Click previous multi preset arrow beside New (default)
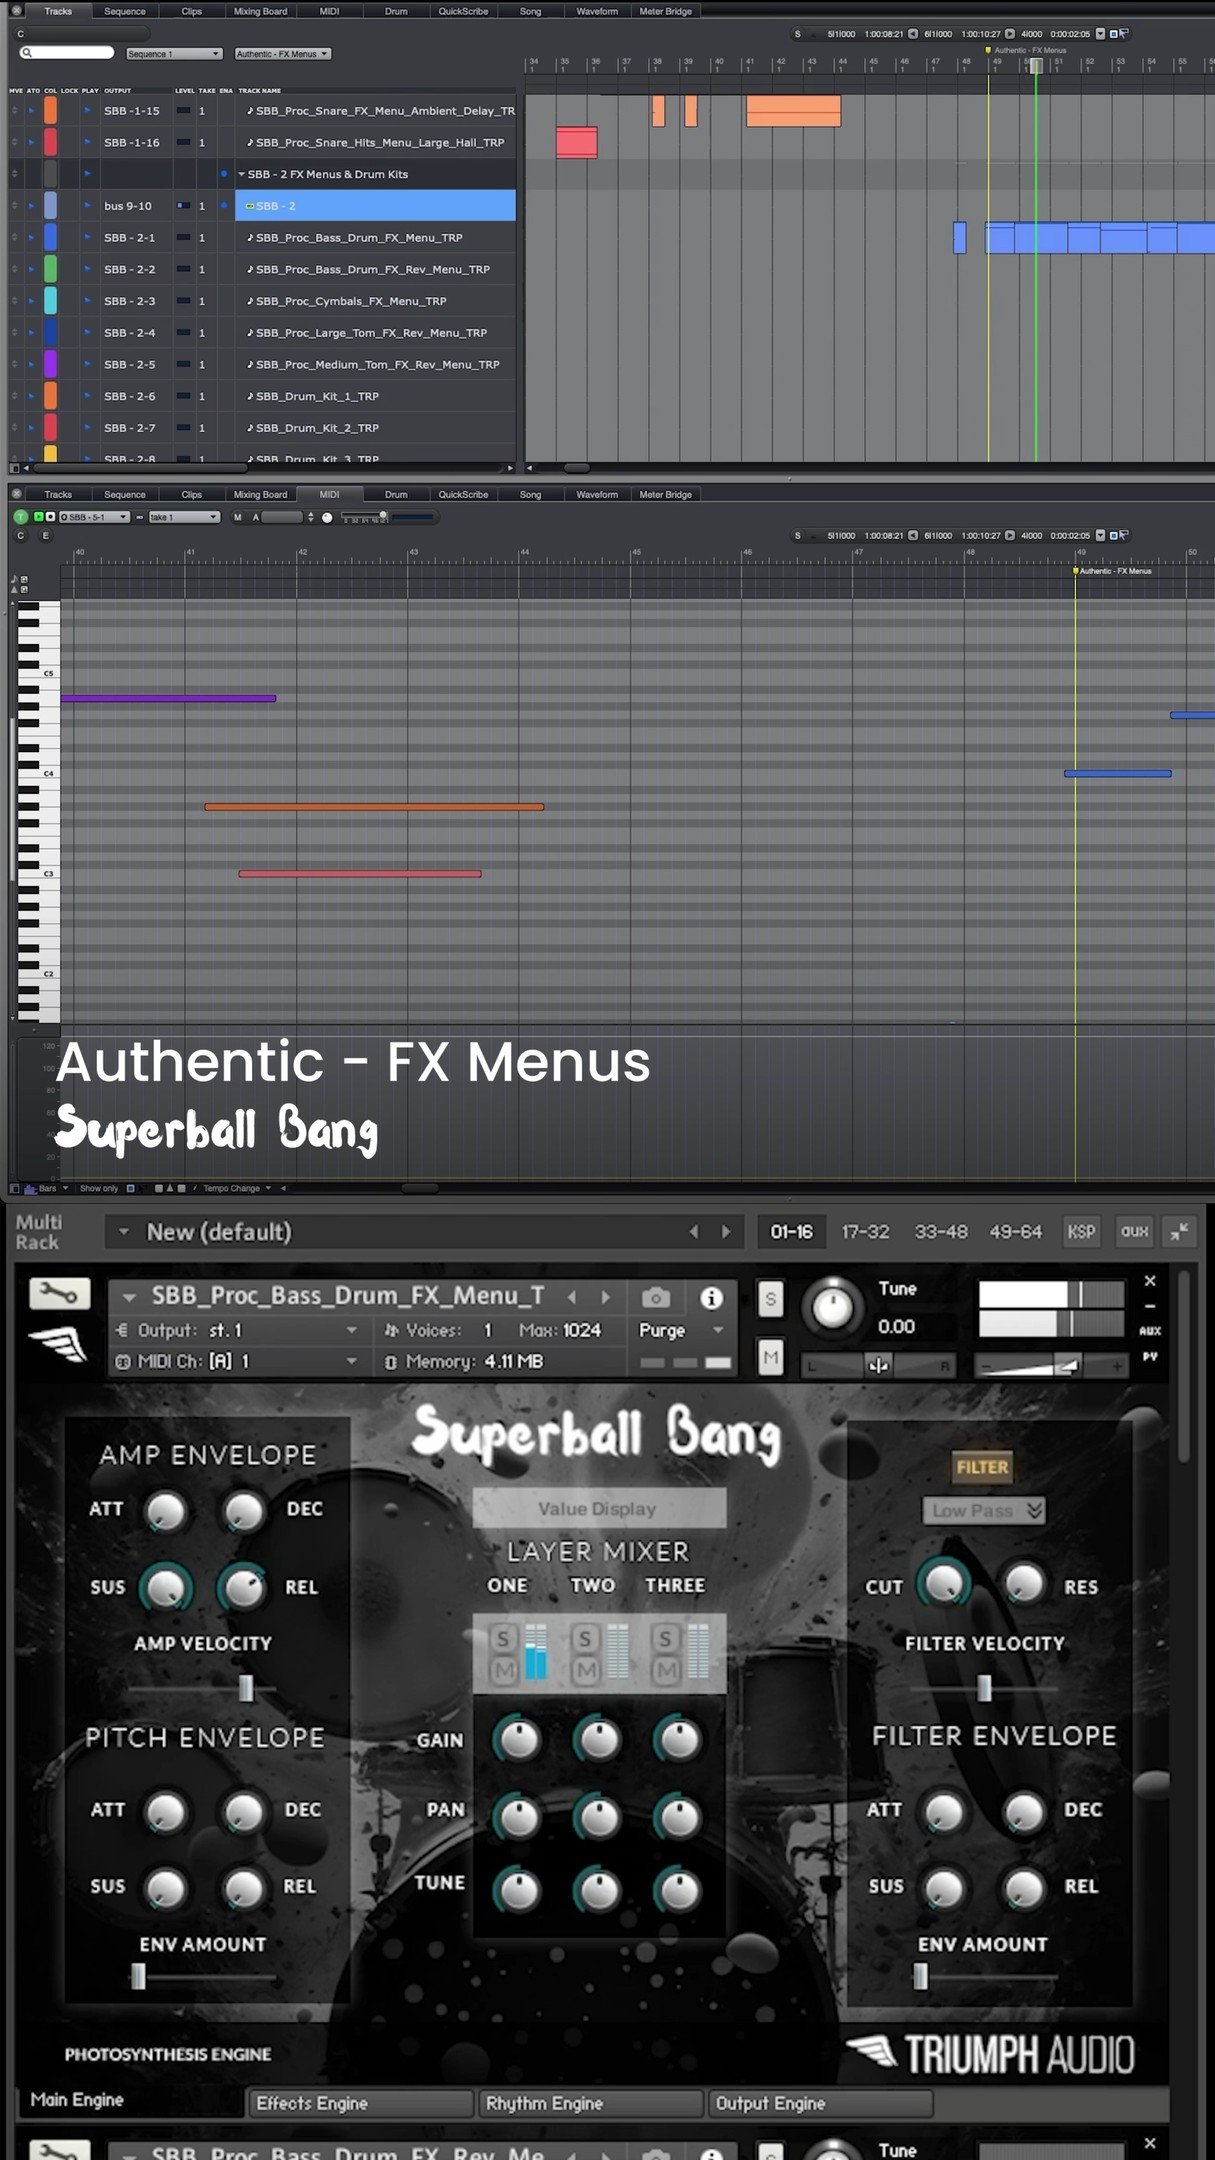Image resolution: width=1215 pixels, height=2160 pixels. coord(694,1232)
